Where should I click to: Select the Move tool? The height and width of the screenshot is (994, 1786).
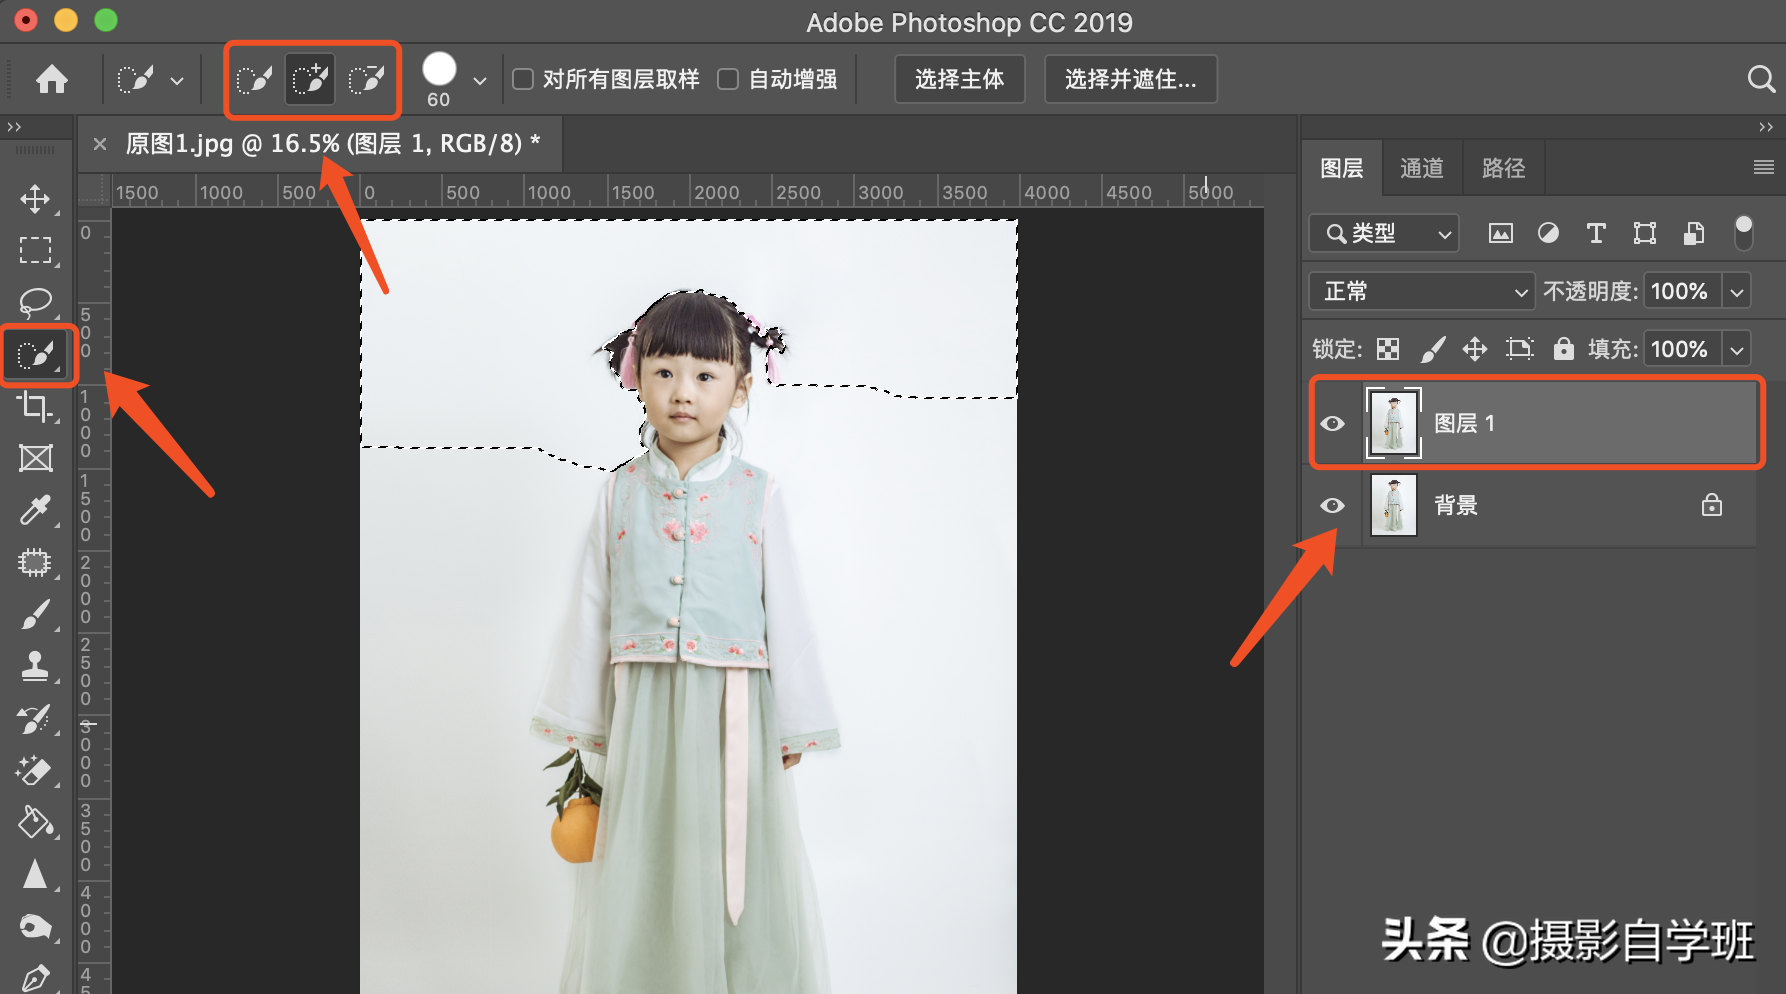(x=36, y=198)
